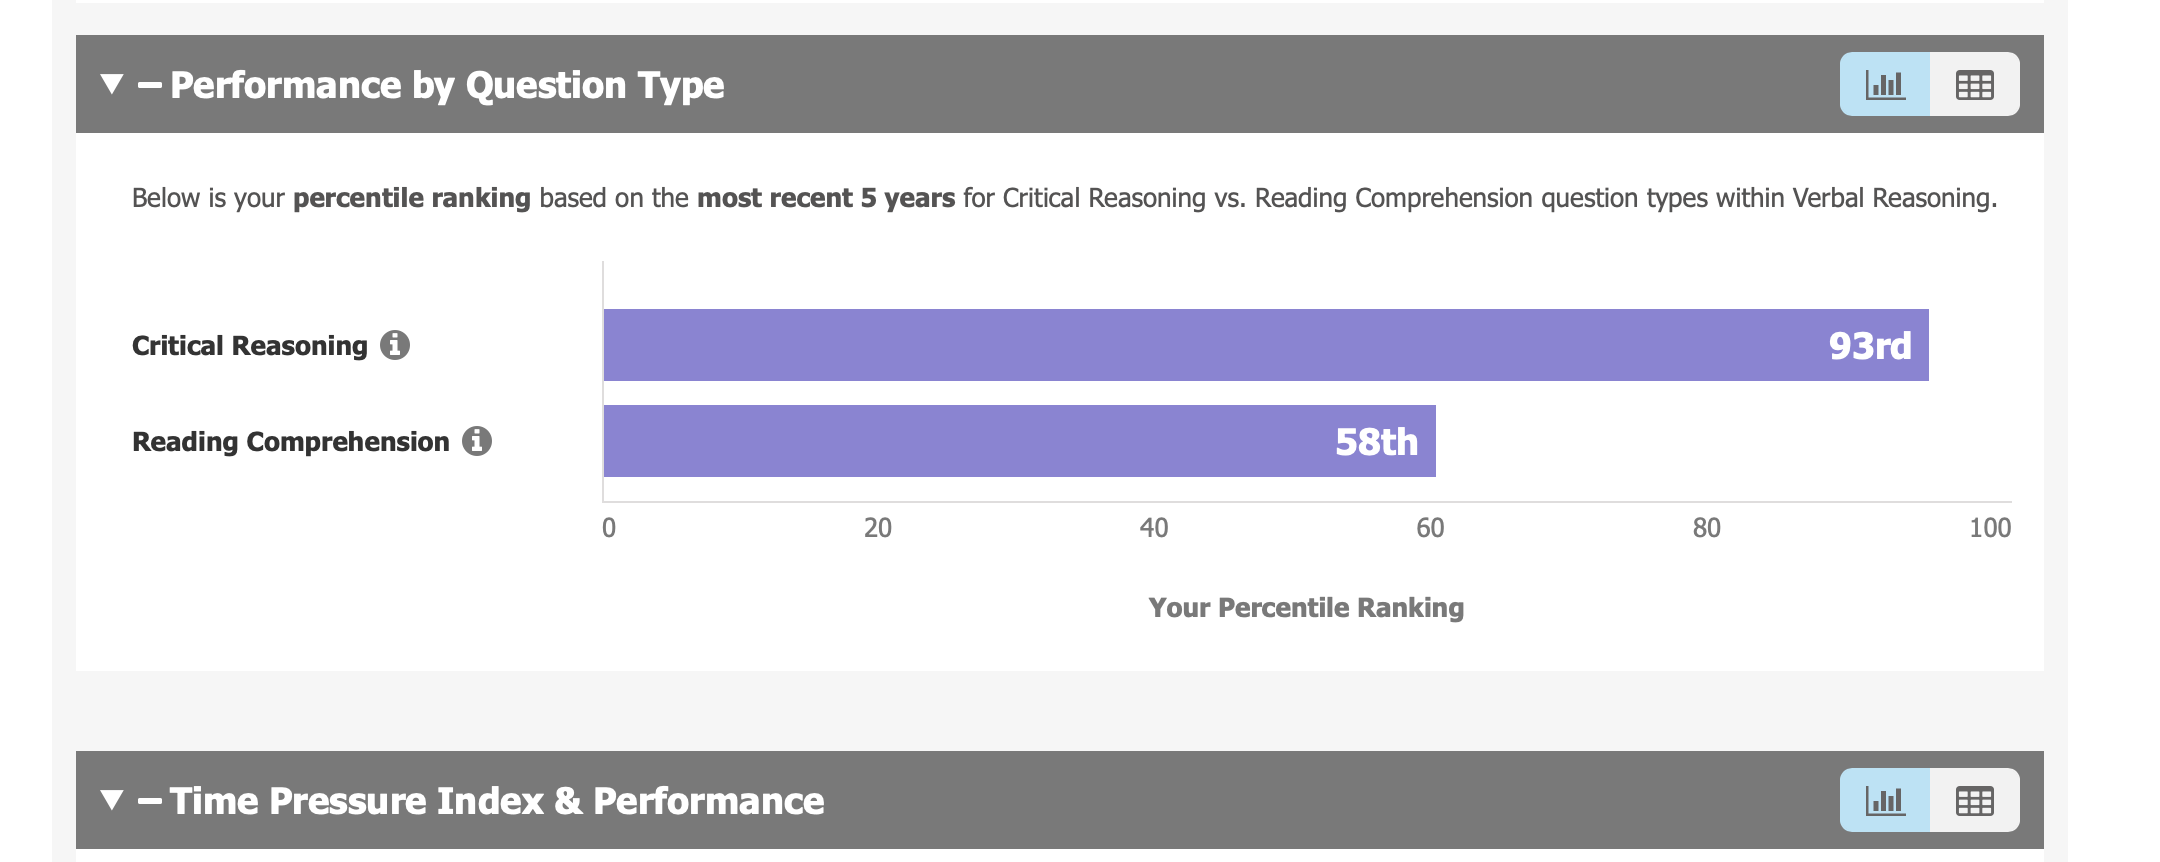Switch Performance by Question Type to chart view

pyautogui.click(x=1885, y=84)
